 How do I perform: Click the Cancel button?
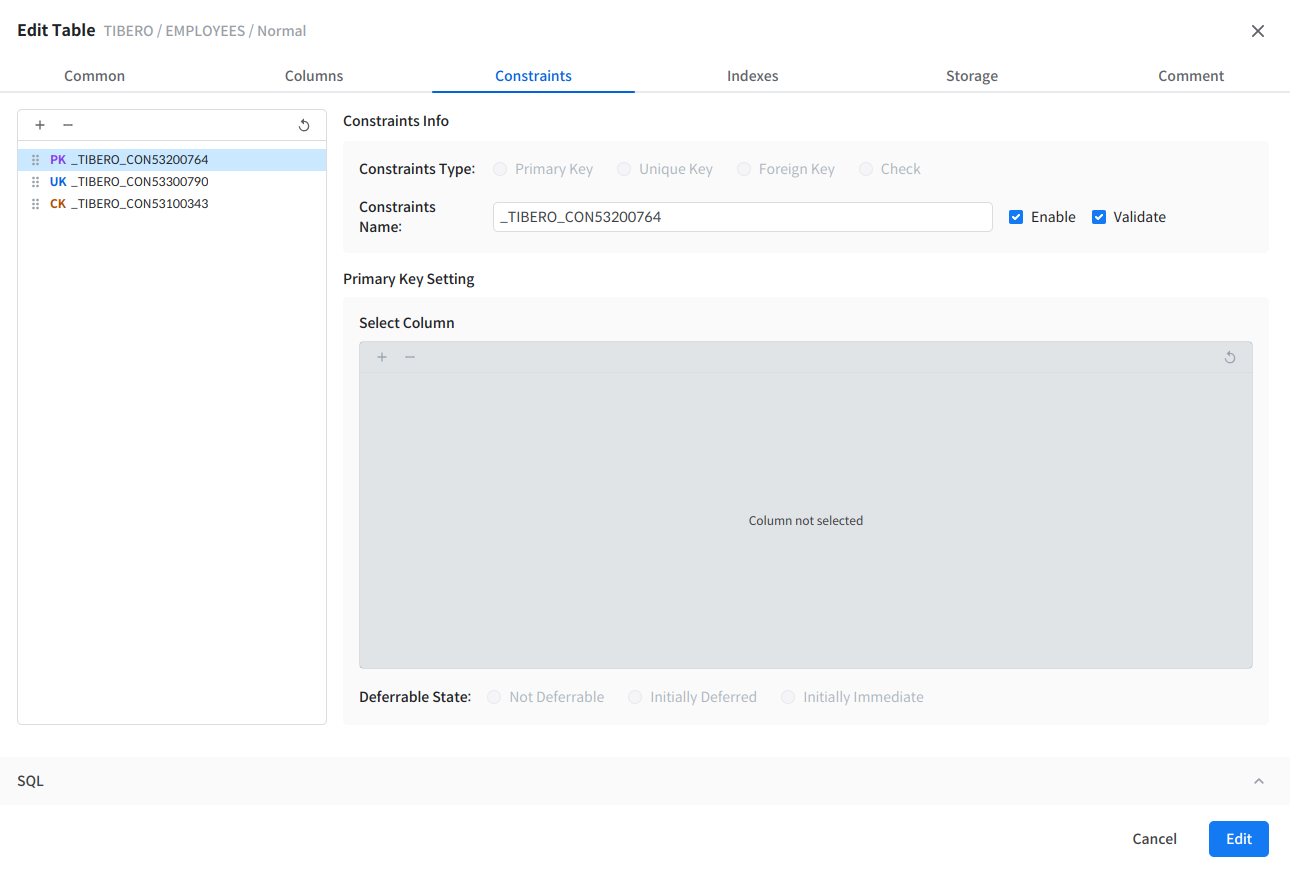point(1154,839)
